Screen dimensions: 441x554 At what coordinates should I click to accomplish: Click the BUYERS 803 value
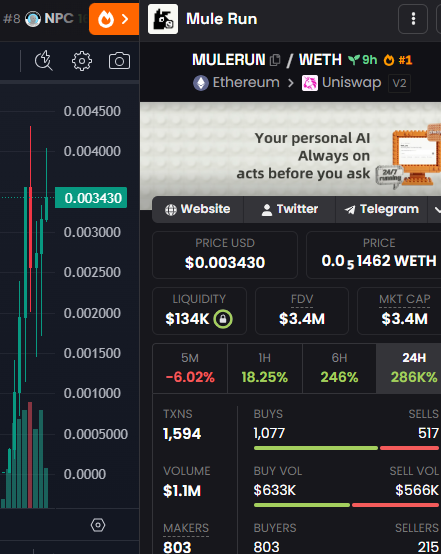(266, 547)
